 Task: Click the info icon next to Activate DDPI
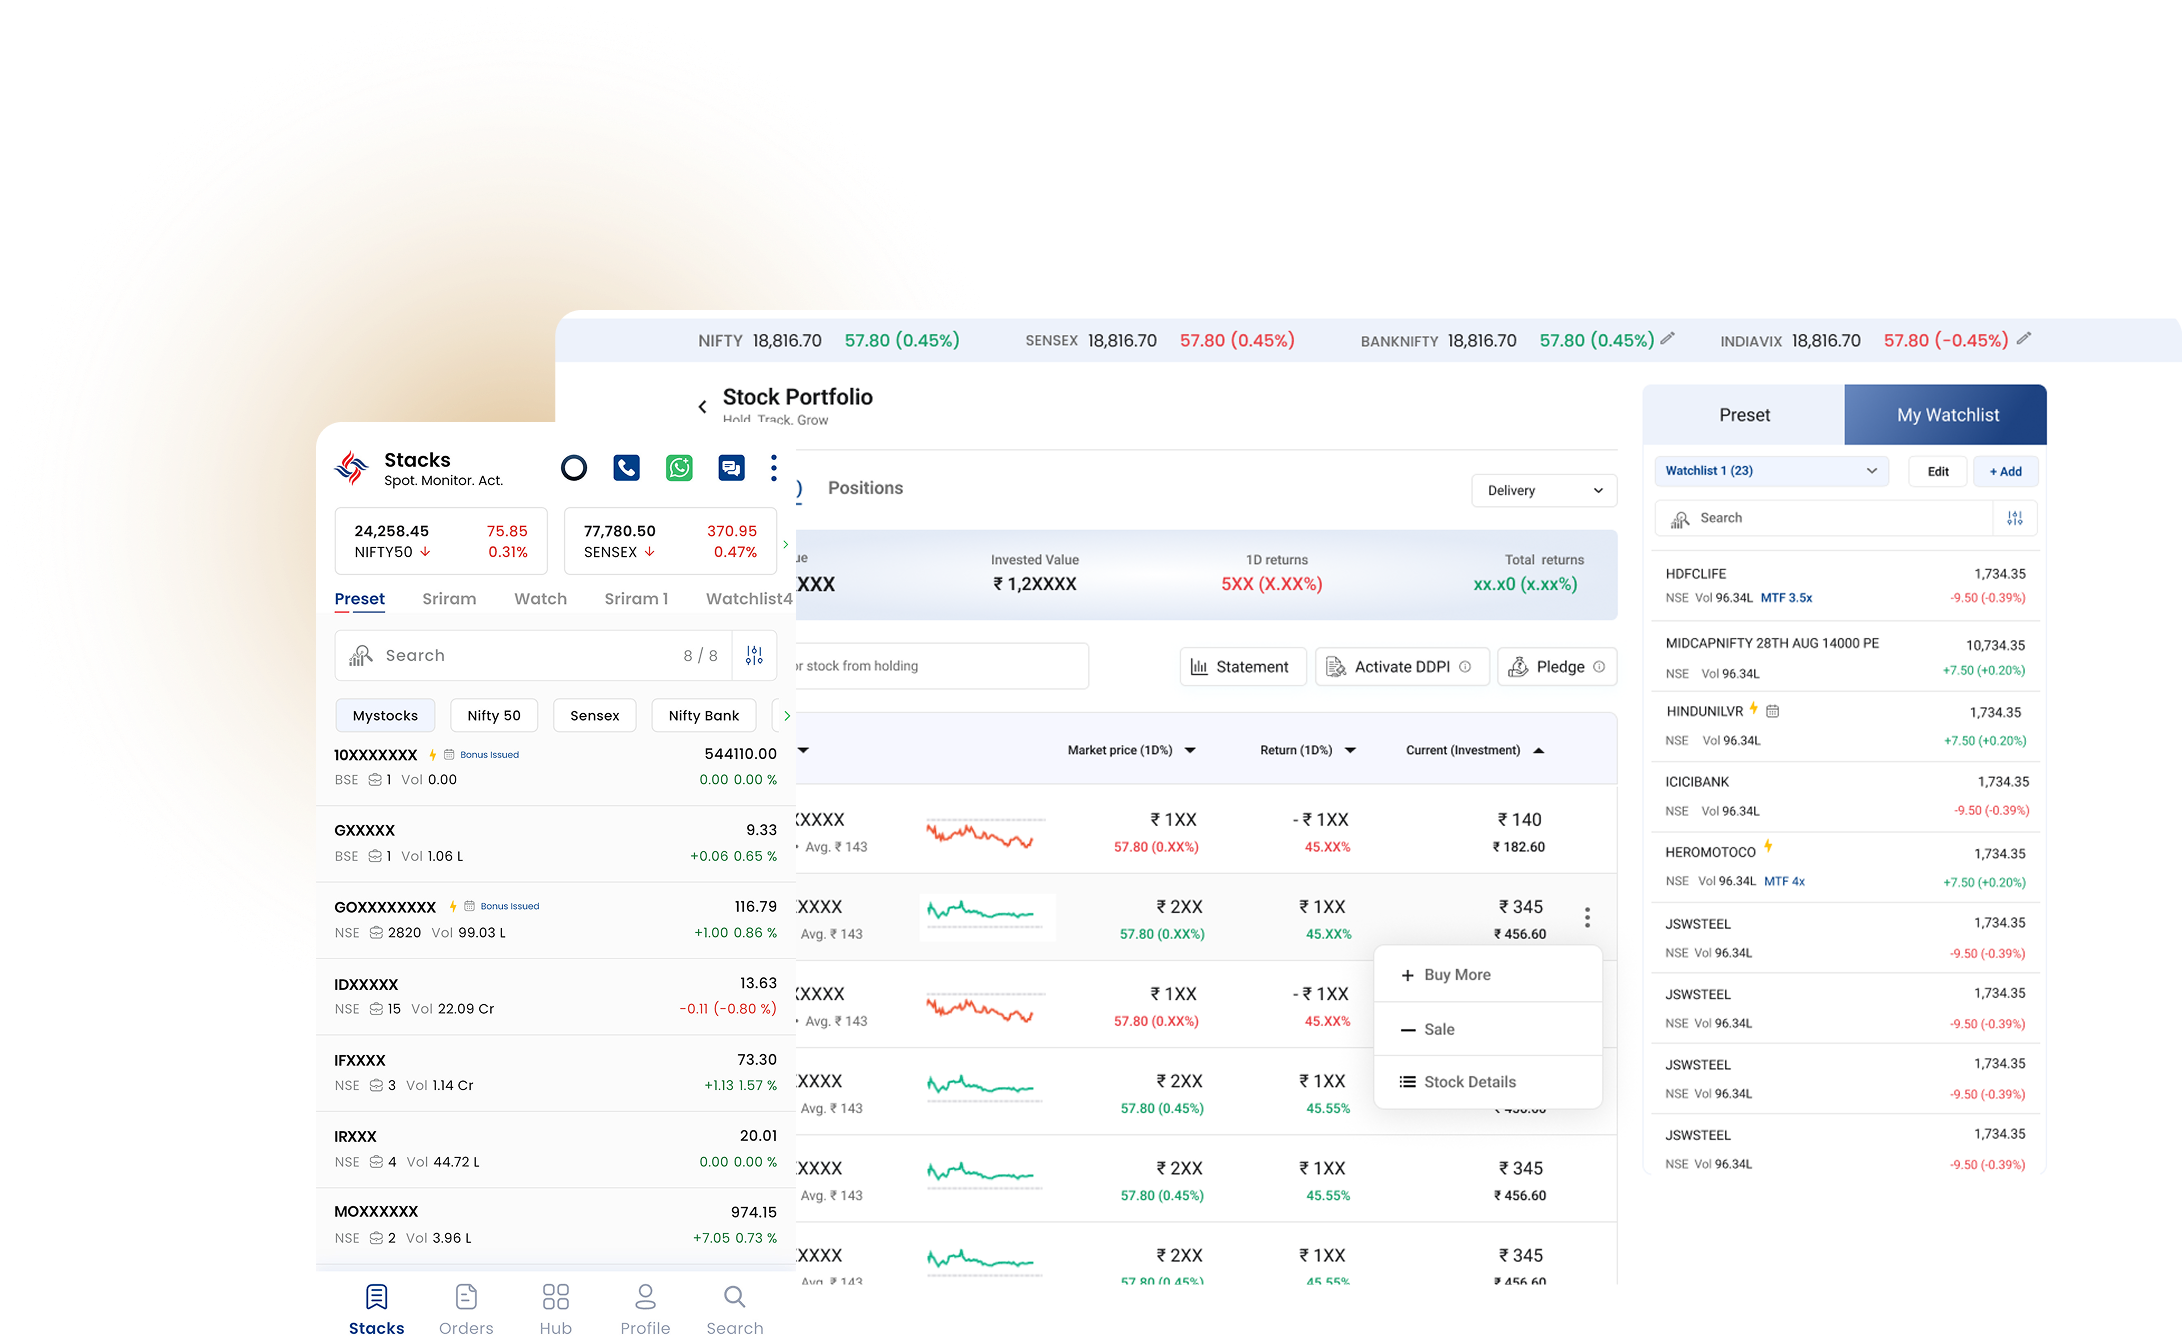1465,667
